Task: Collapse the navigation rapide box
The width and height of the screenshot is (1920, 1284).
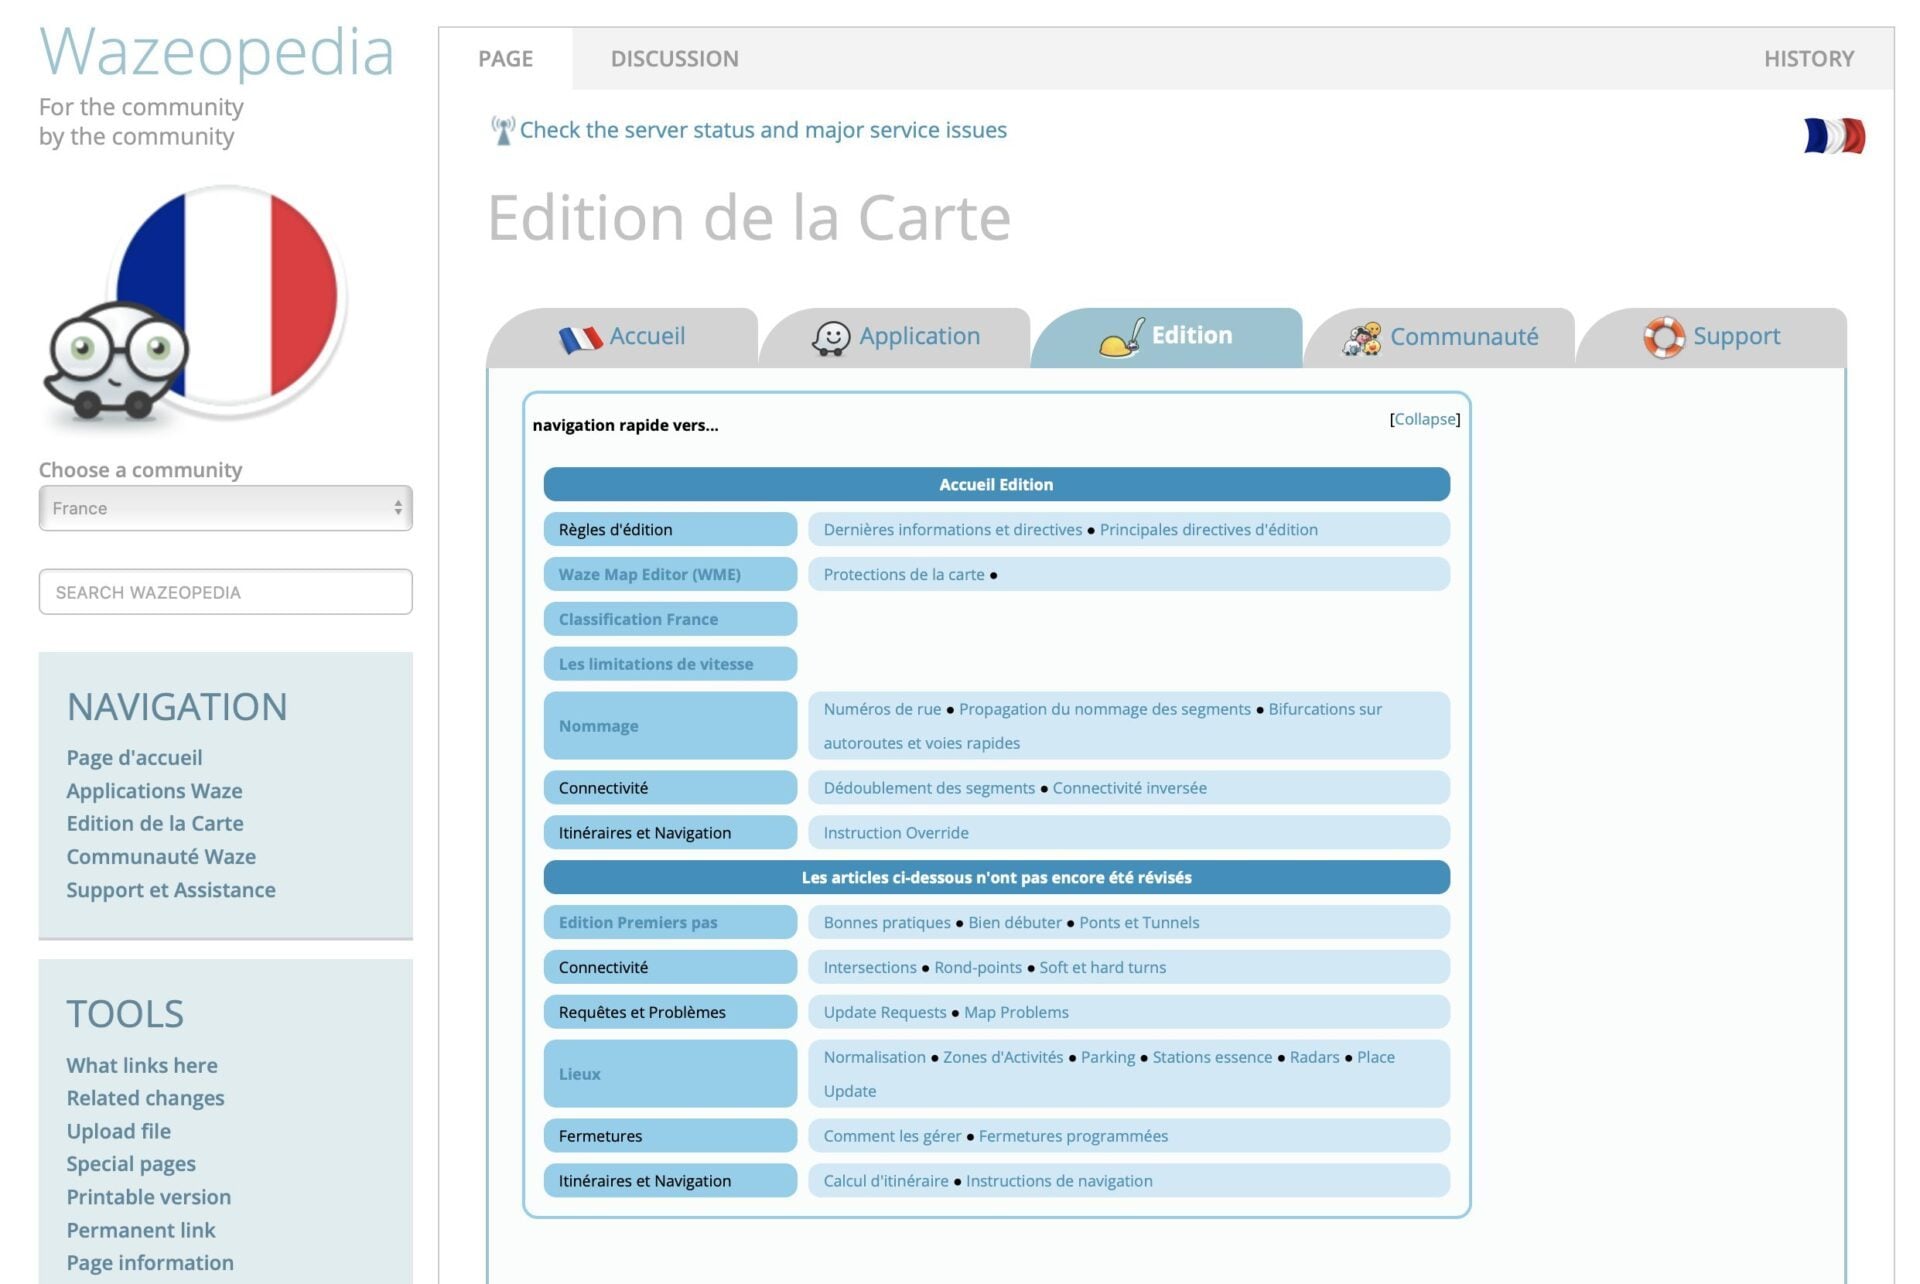Action: [1424, 419]
